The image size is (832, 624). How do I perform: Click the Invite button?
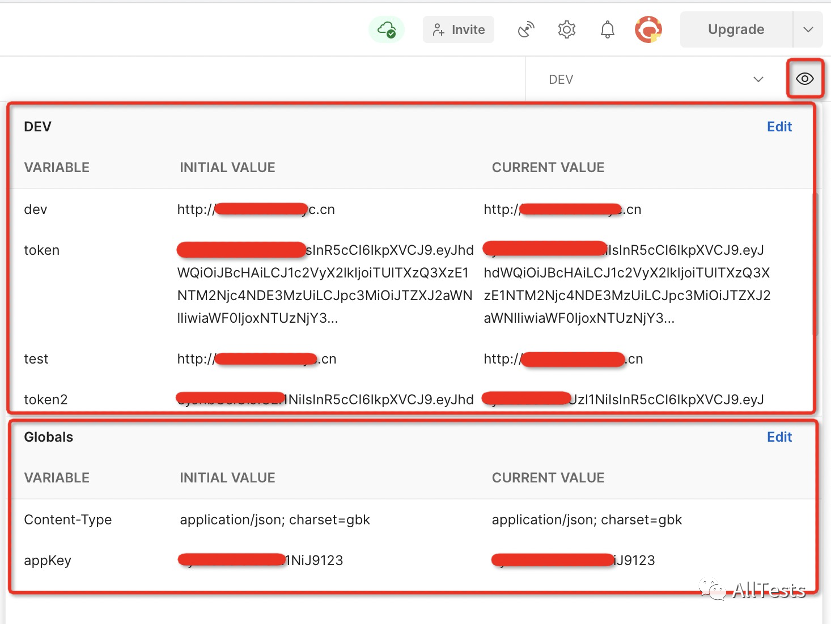[458, 29]
